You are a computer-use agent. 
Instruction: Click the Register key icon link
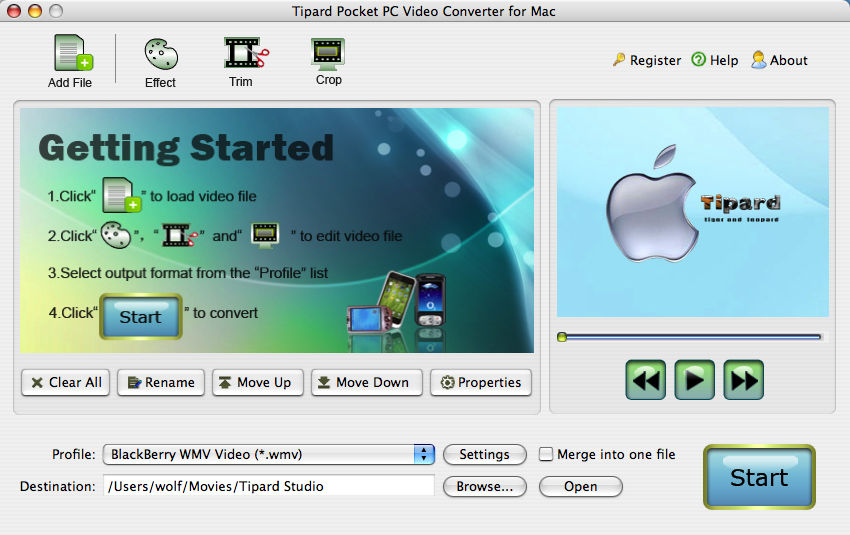click(646, 60)
